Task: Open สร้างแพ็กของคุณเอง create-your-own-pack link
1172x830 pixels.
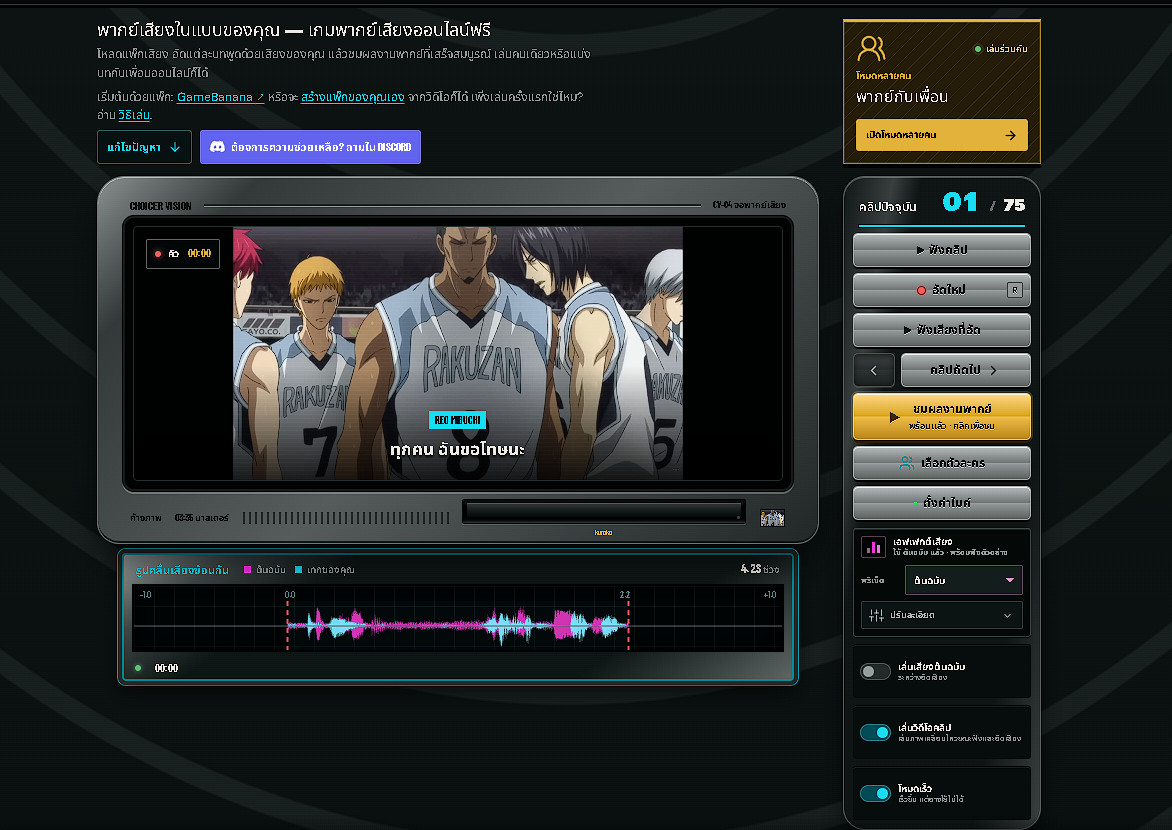Action: pyautogui.click(x=352, y=97)
